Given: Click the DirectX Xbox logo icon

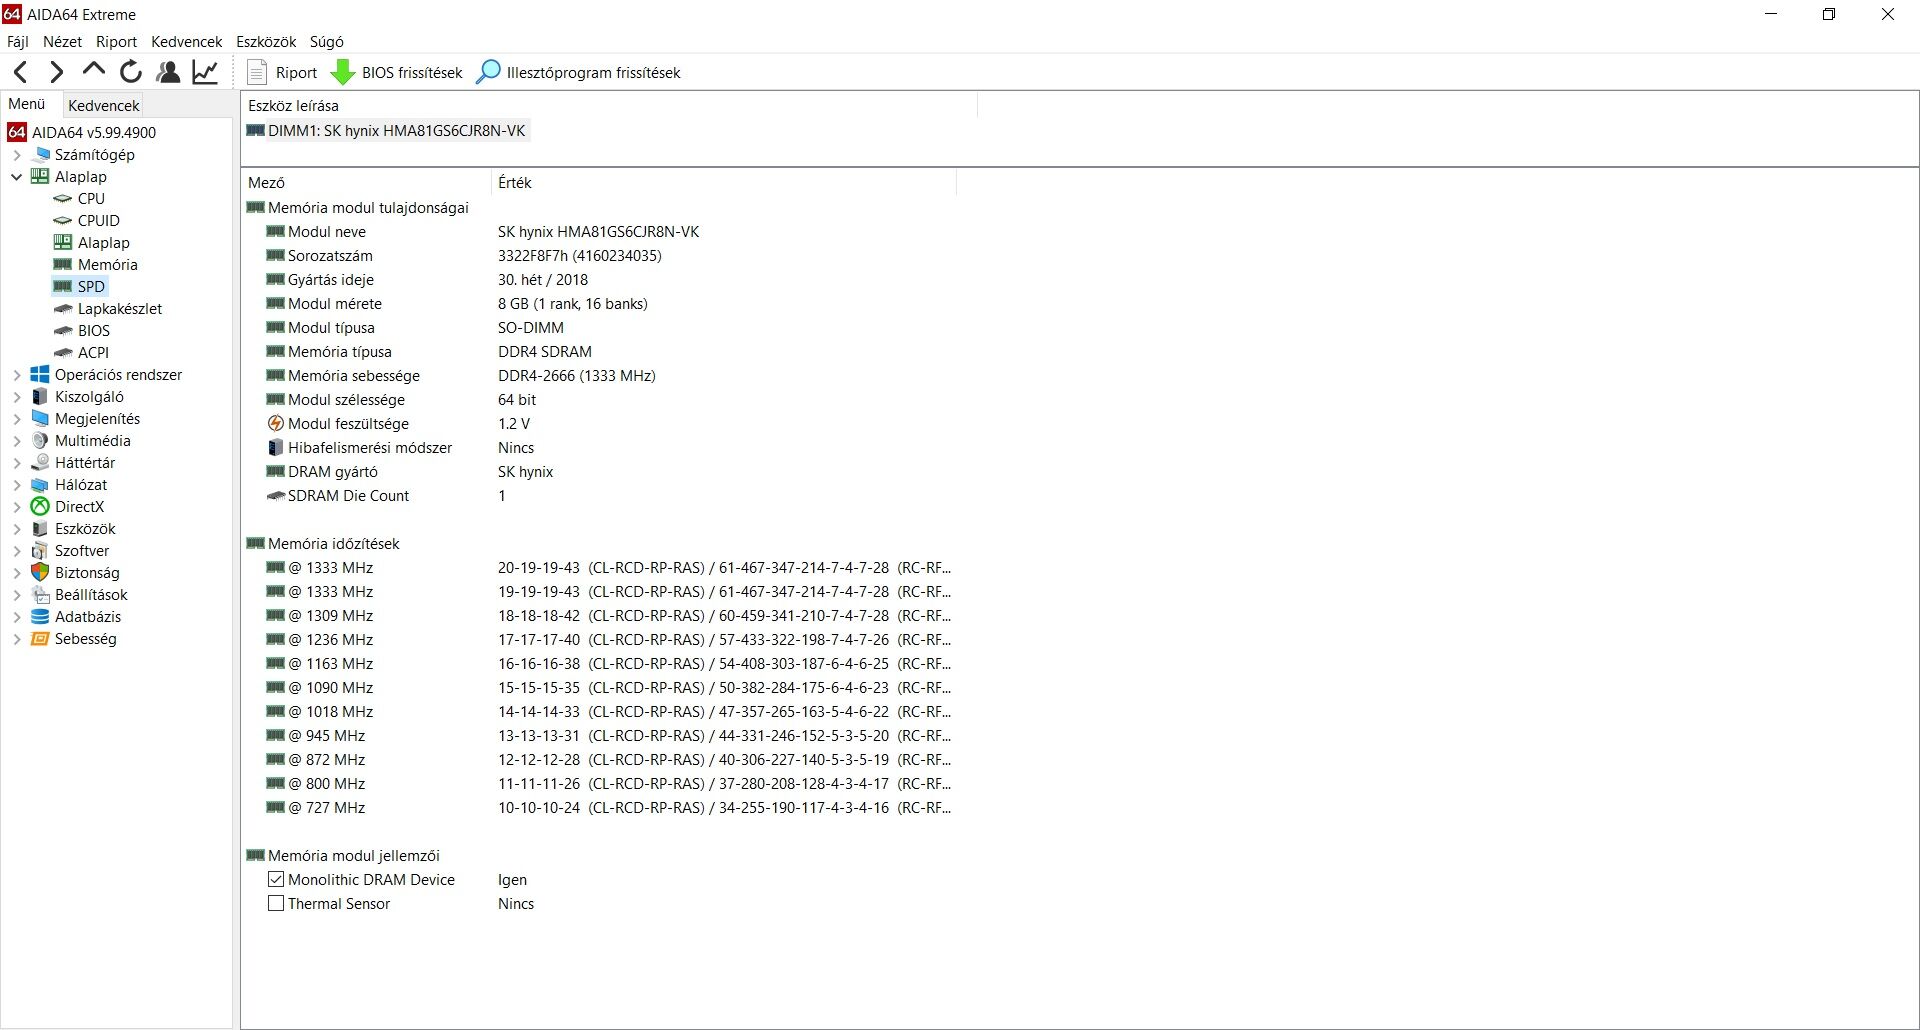Looking at the screenshot, I should 40,507.
